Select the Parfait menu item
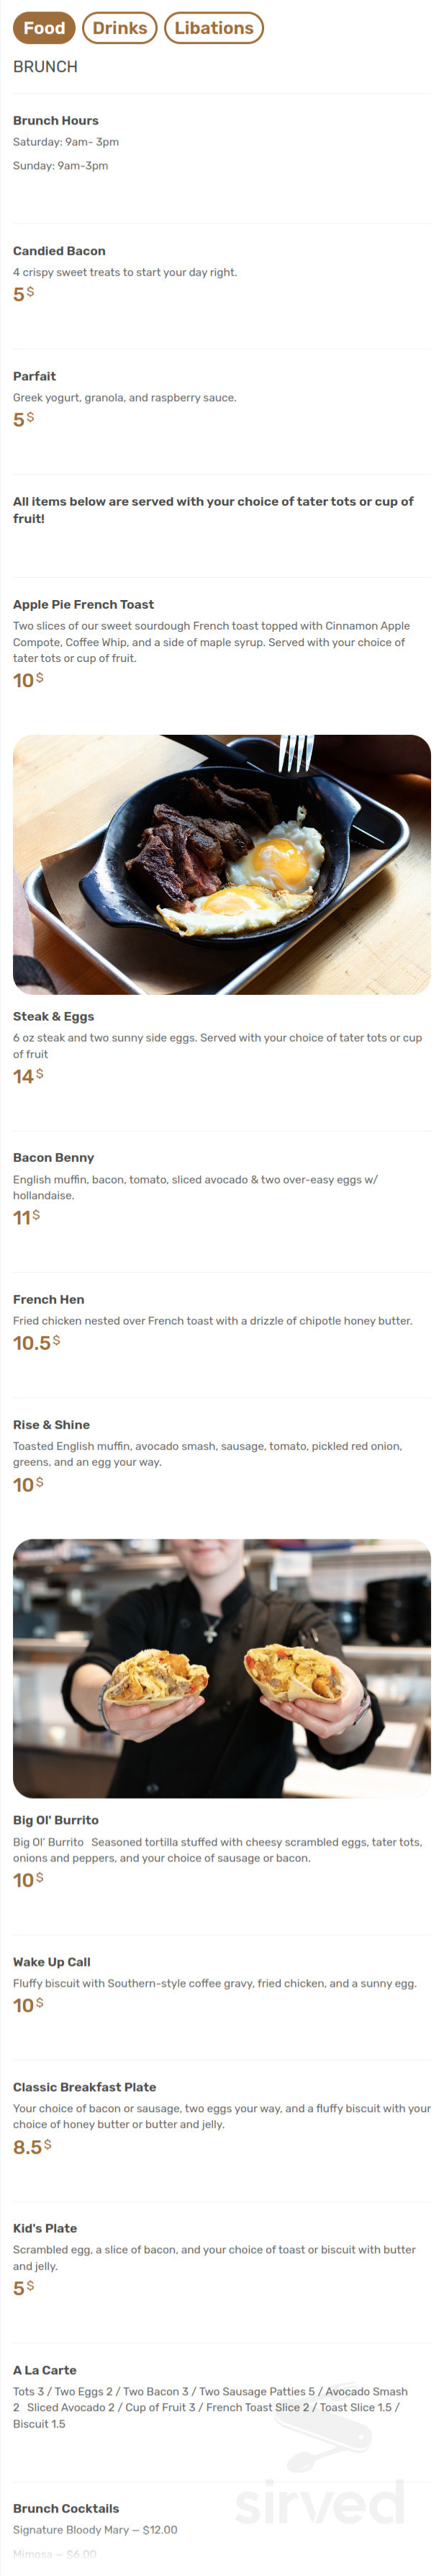Viewport: 444px width, 2576px height. click(36, 377)
